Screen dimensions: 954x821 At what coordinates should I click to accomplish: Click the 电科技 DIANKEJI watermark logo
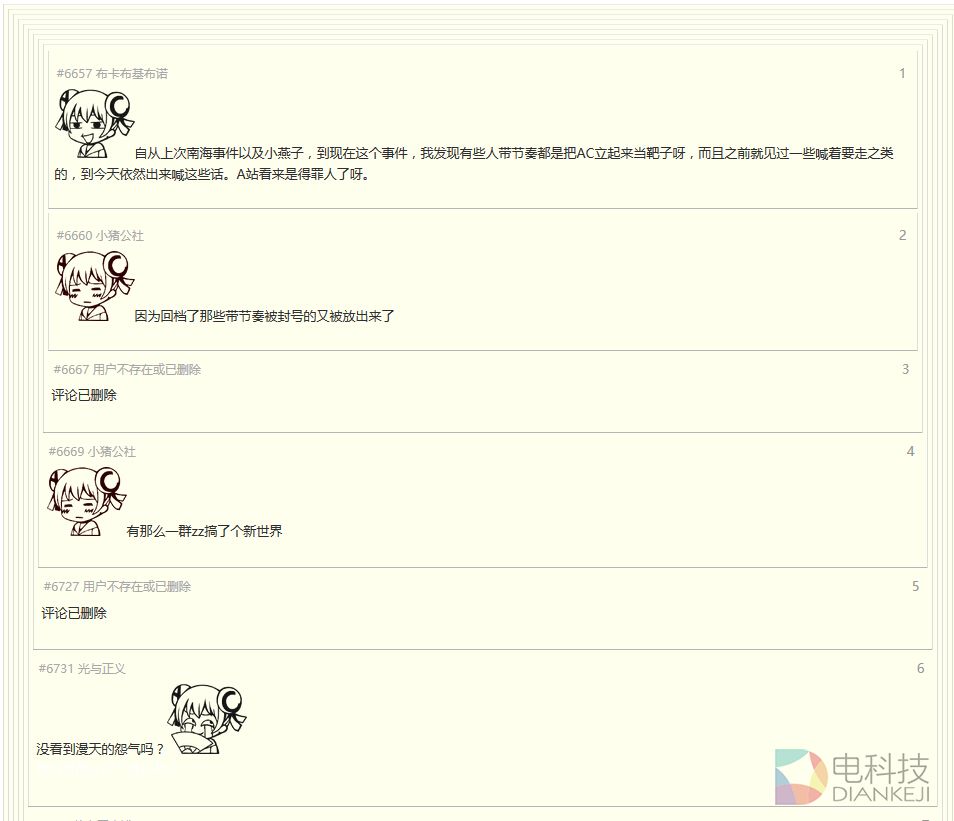click(852, 777)
